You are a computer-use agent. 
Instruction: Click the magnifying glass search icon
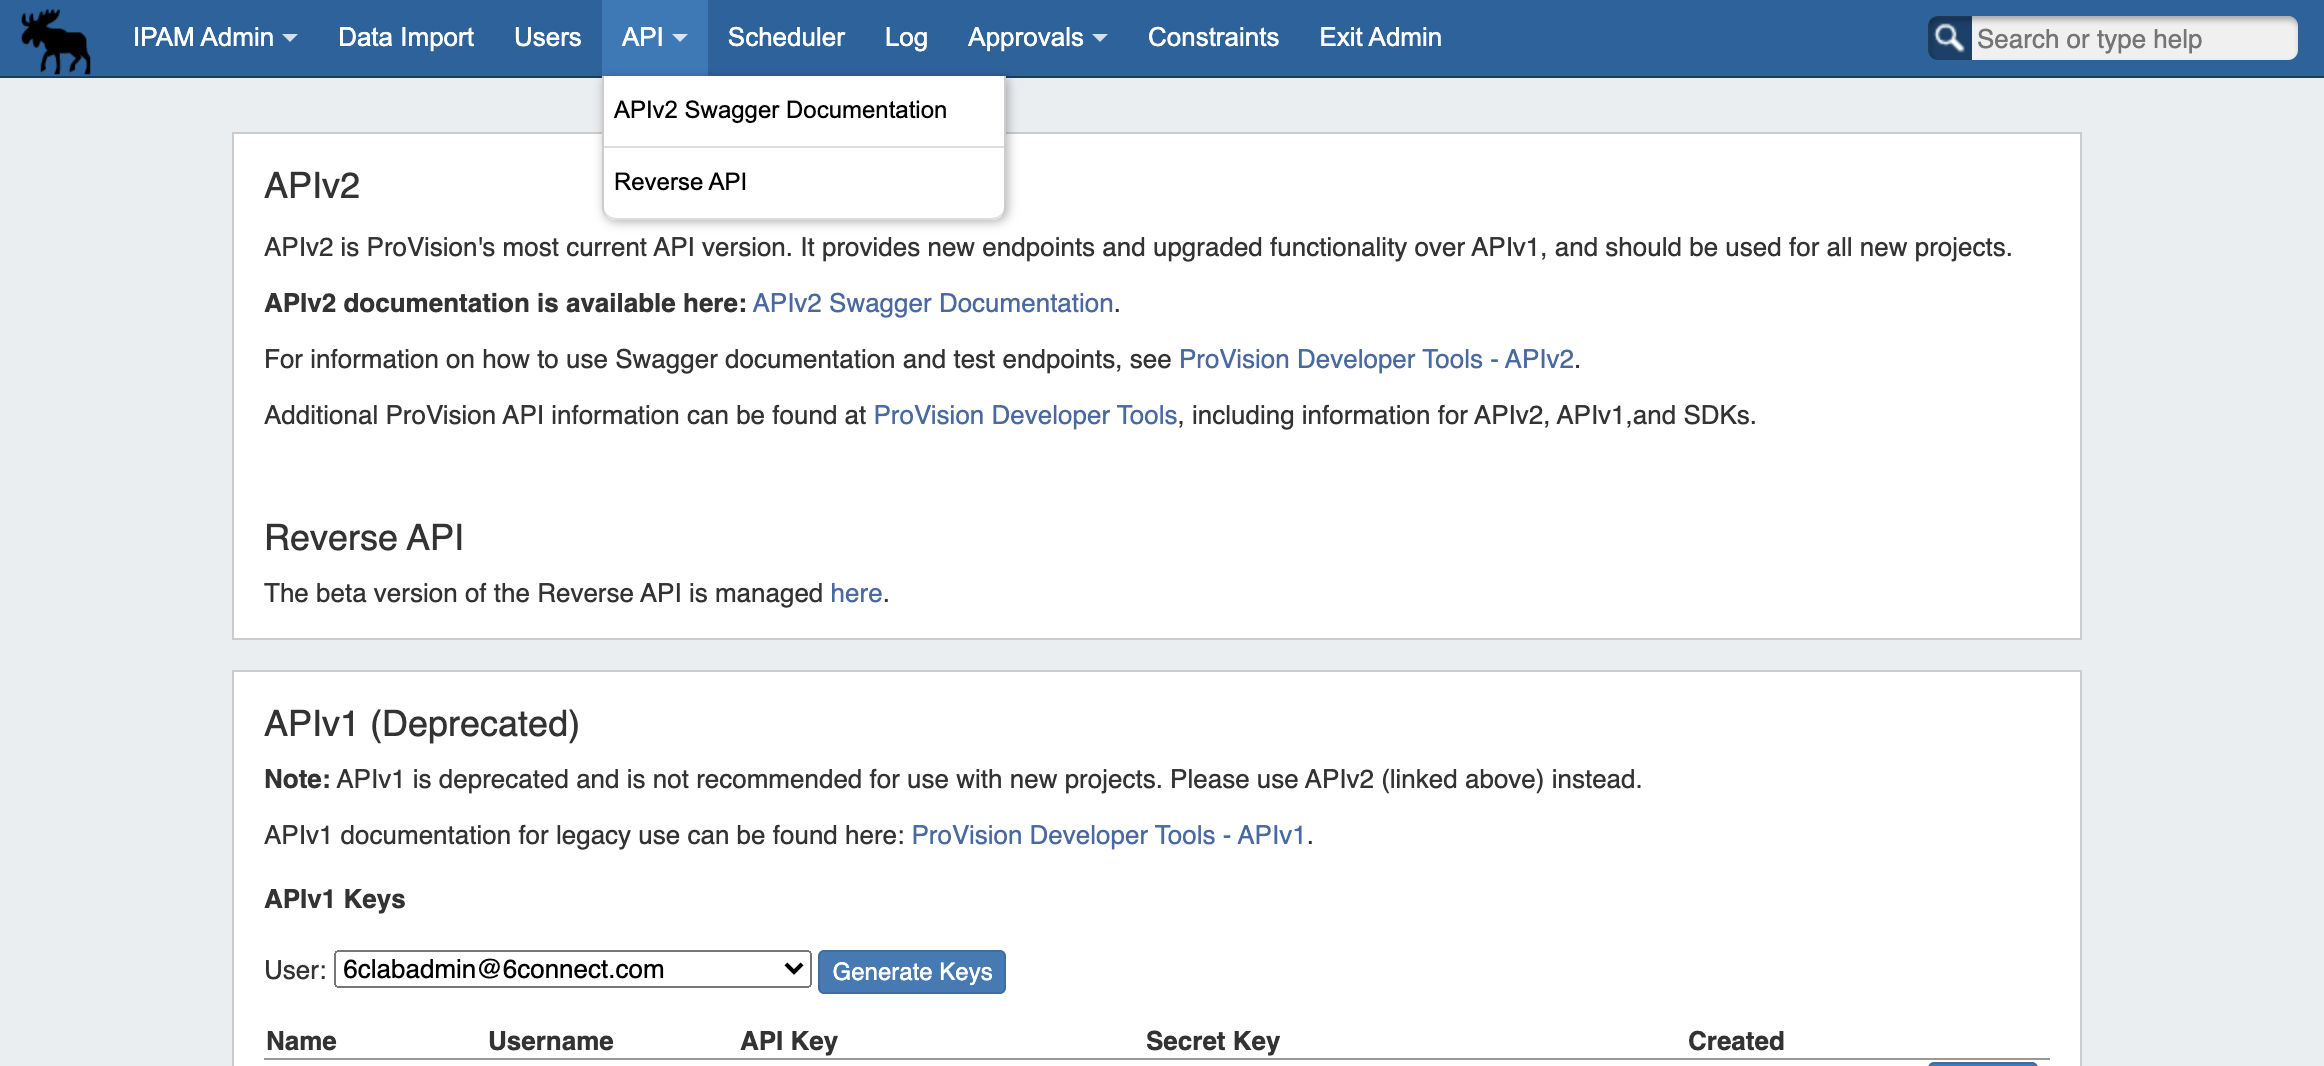pos(1948,38)
